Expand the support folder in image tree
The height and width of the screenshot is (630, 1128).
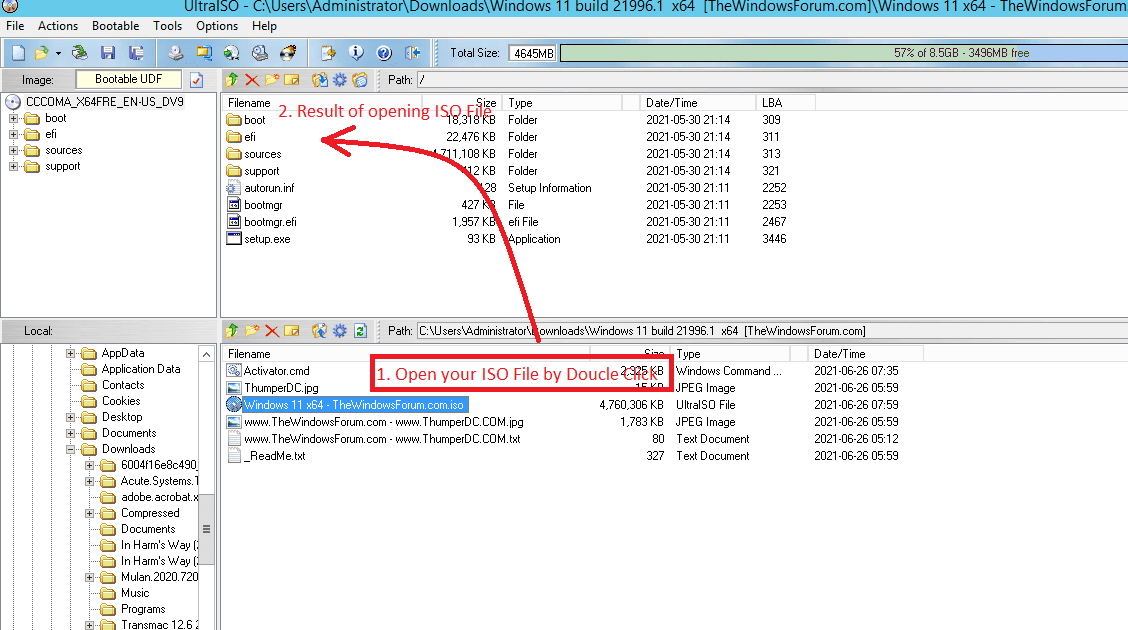point(13,166)
